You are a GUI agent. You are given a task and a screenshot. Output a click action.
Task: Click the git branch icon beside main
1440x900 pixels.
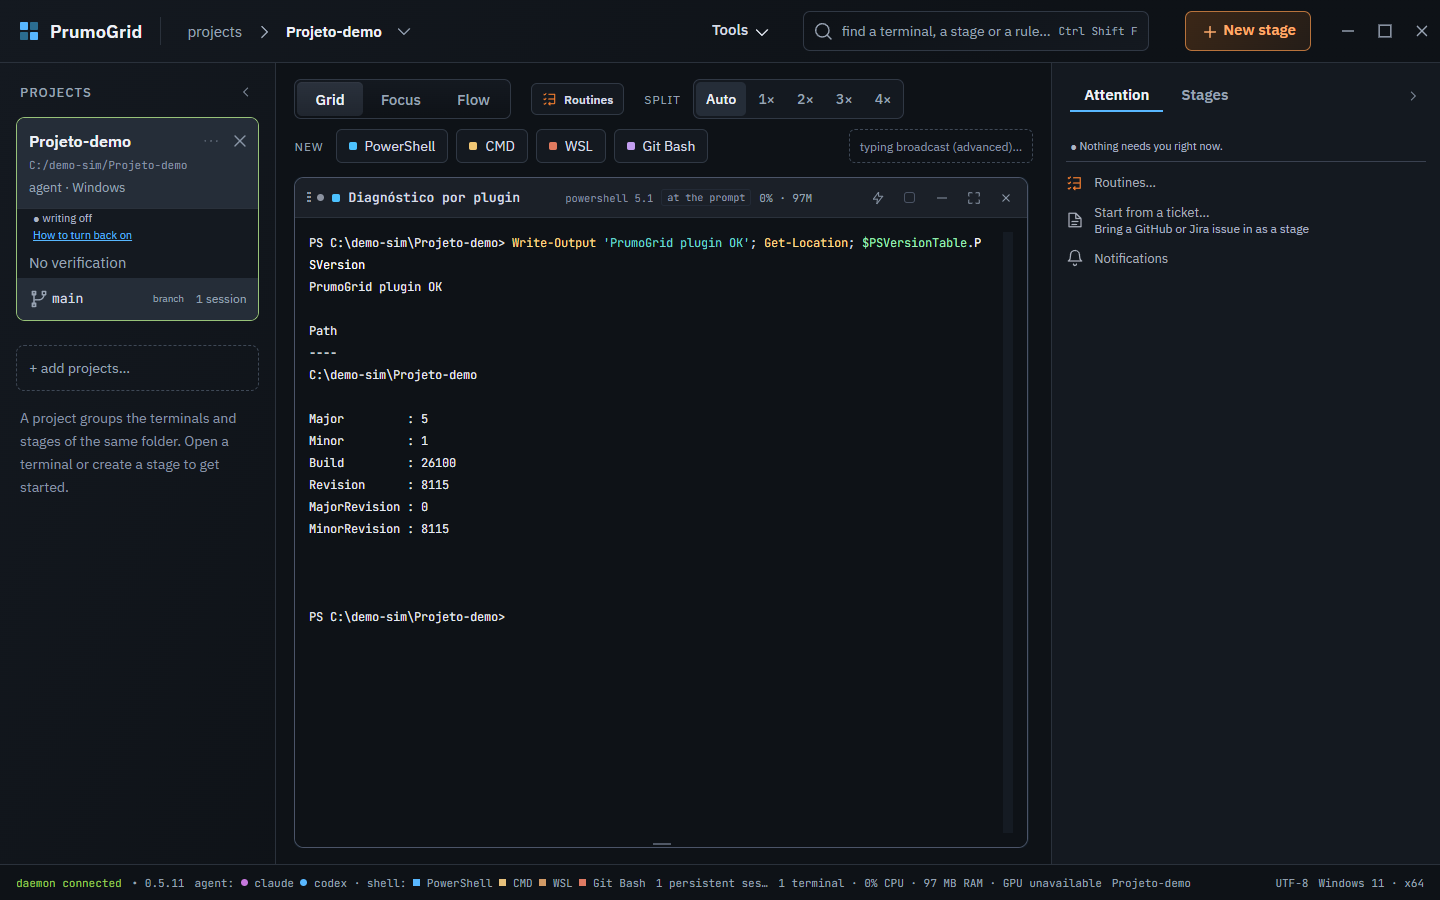pyautogui.click(x=39, y=298)
